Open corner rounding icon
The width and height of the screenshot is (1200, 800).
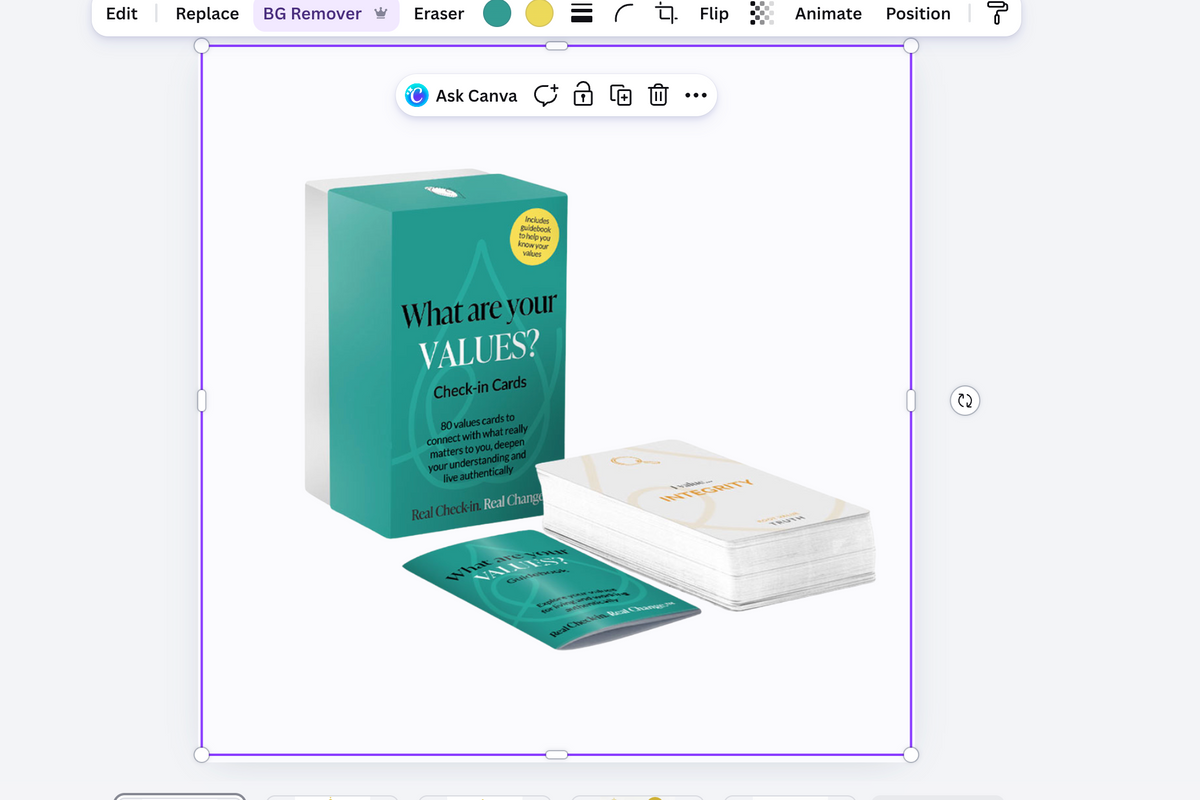point(623,14)
